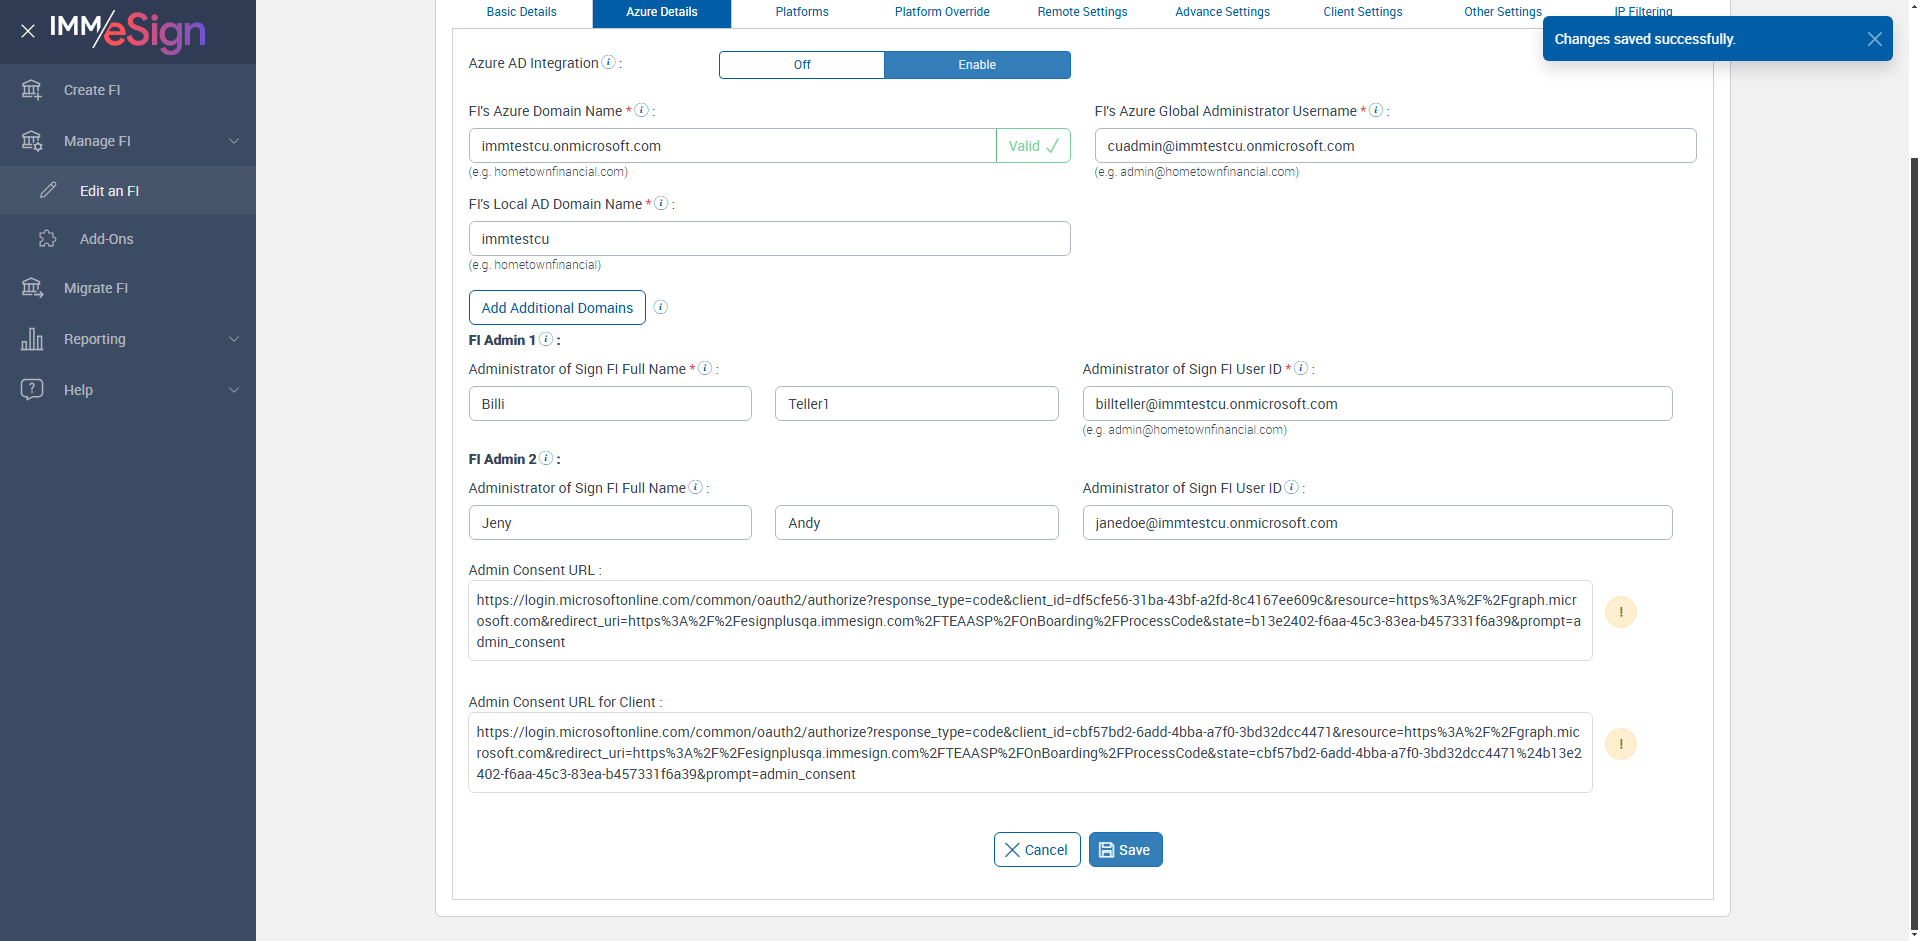1920x941 pixels.
Task: Select Add-Ons in the sidebar
Action: pos(128,239)
